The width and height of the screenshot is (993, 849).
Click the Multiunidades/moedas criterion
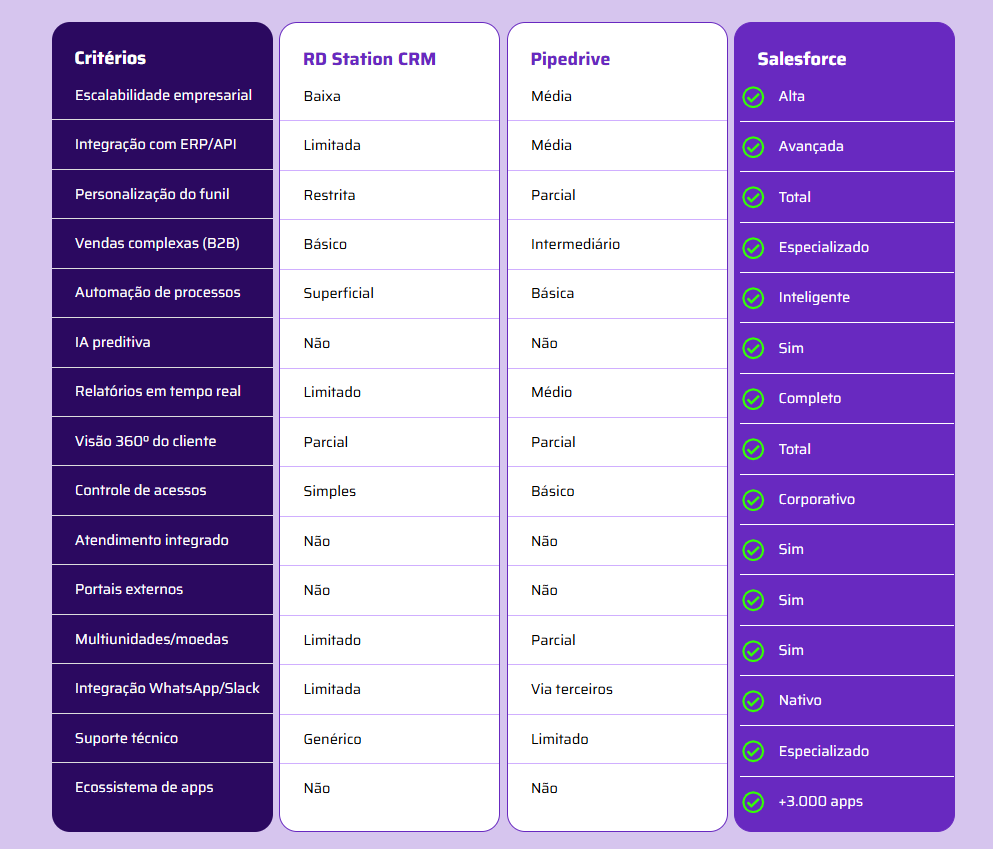click(151, 639)
